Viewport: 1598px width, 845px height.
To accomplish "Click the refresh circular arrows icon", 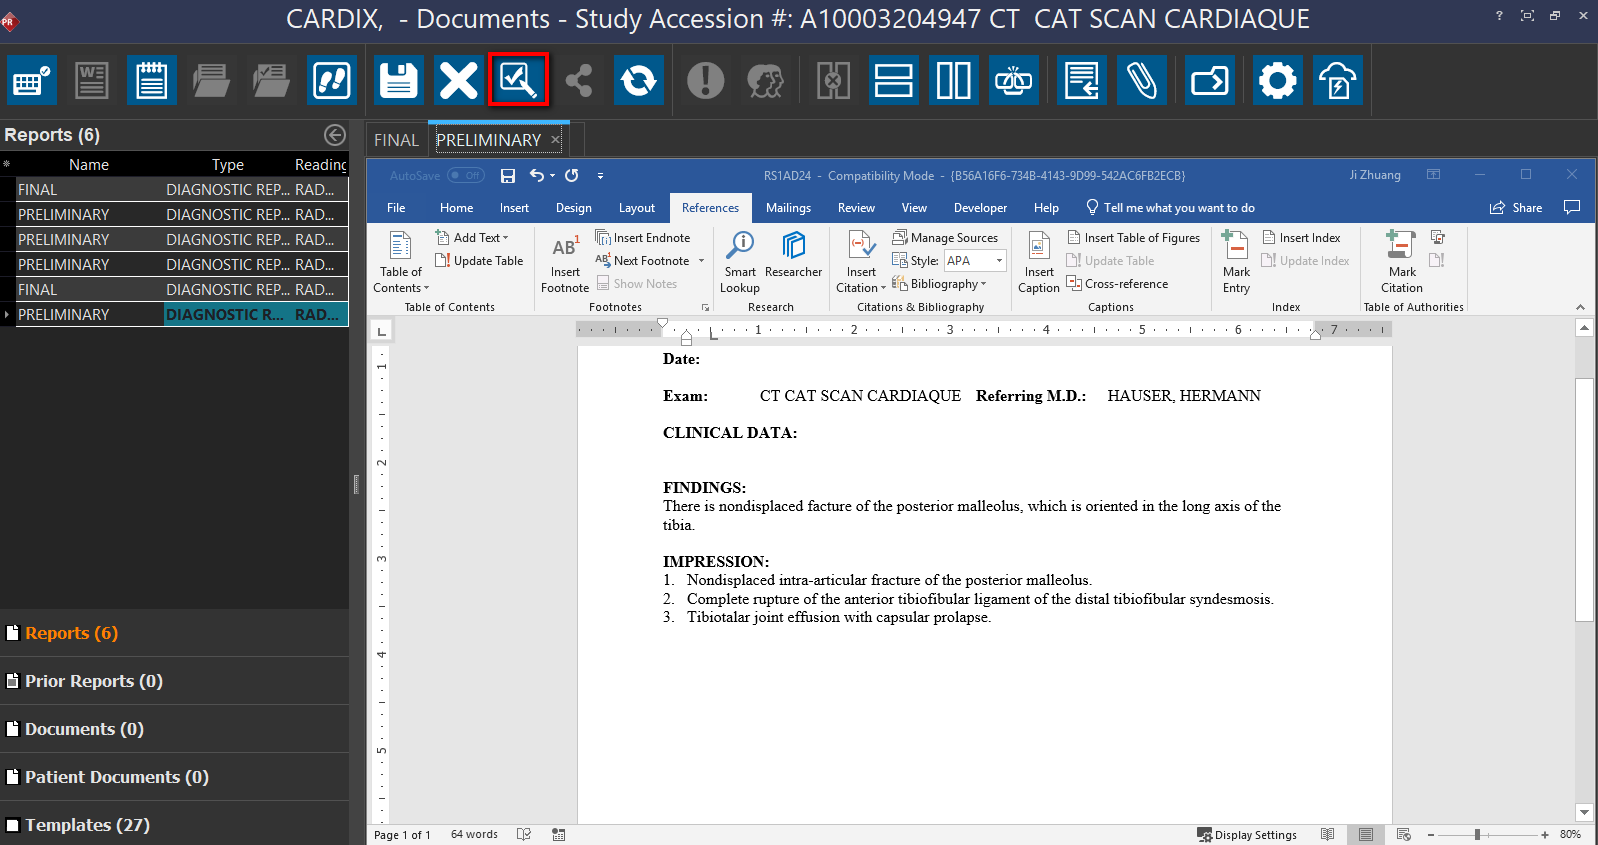I will [x=638, y=81].
